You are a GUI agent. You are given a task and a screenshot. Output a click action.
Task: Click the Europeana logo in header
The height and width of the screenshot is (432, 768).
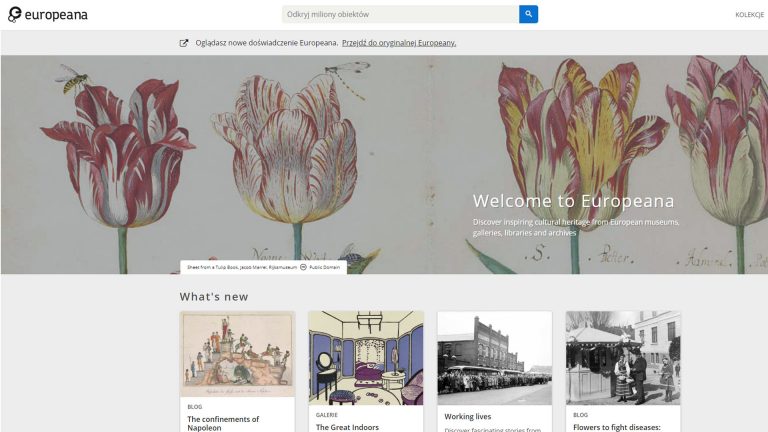tap(48, 14)
